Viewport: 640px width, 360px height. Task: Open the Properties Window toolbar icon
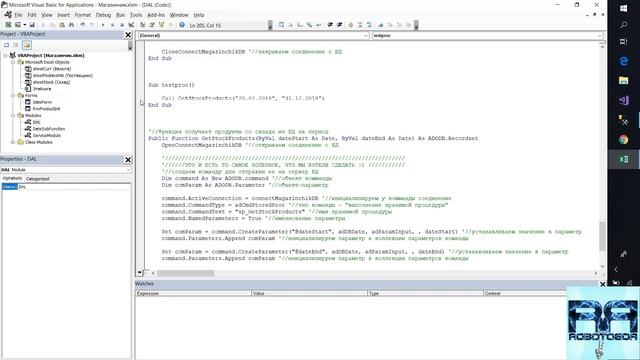tap(152, 25)
